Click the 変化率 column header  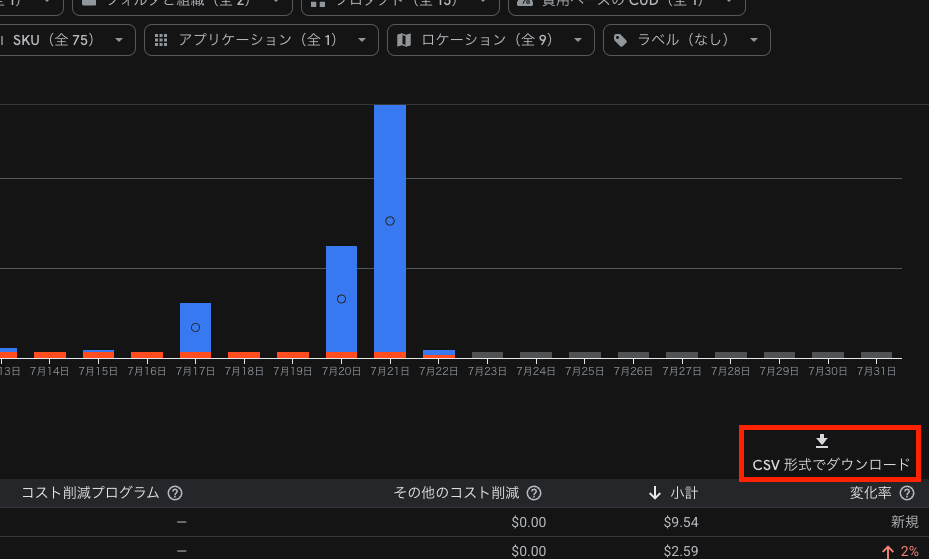point(870,493)
